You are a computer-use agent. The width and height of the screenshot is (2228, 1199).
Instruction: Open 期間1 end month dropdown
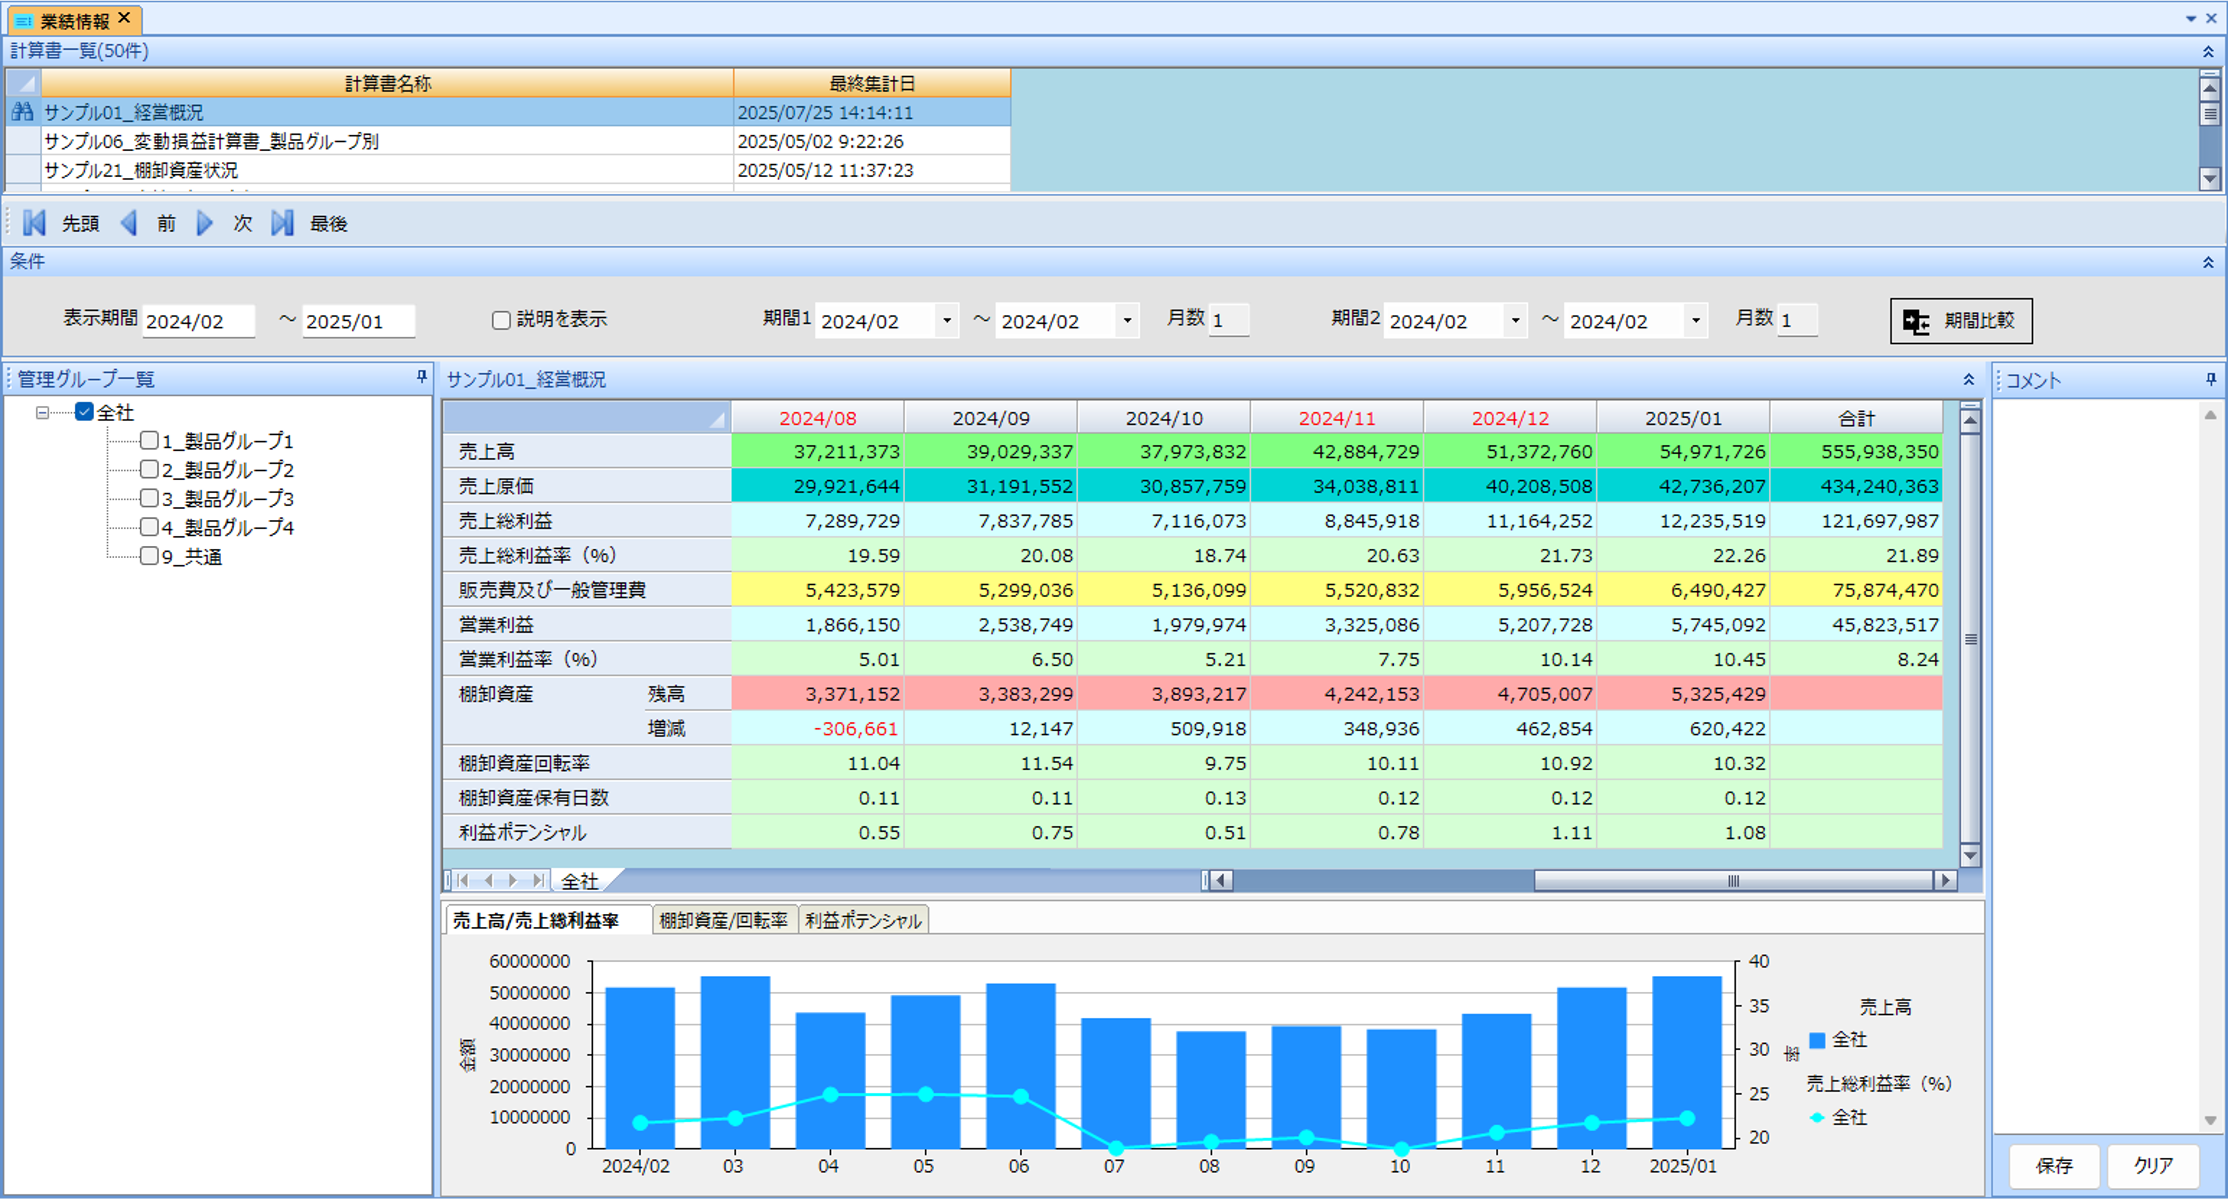(1127, 321)
